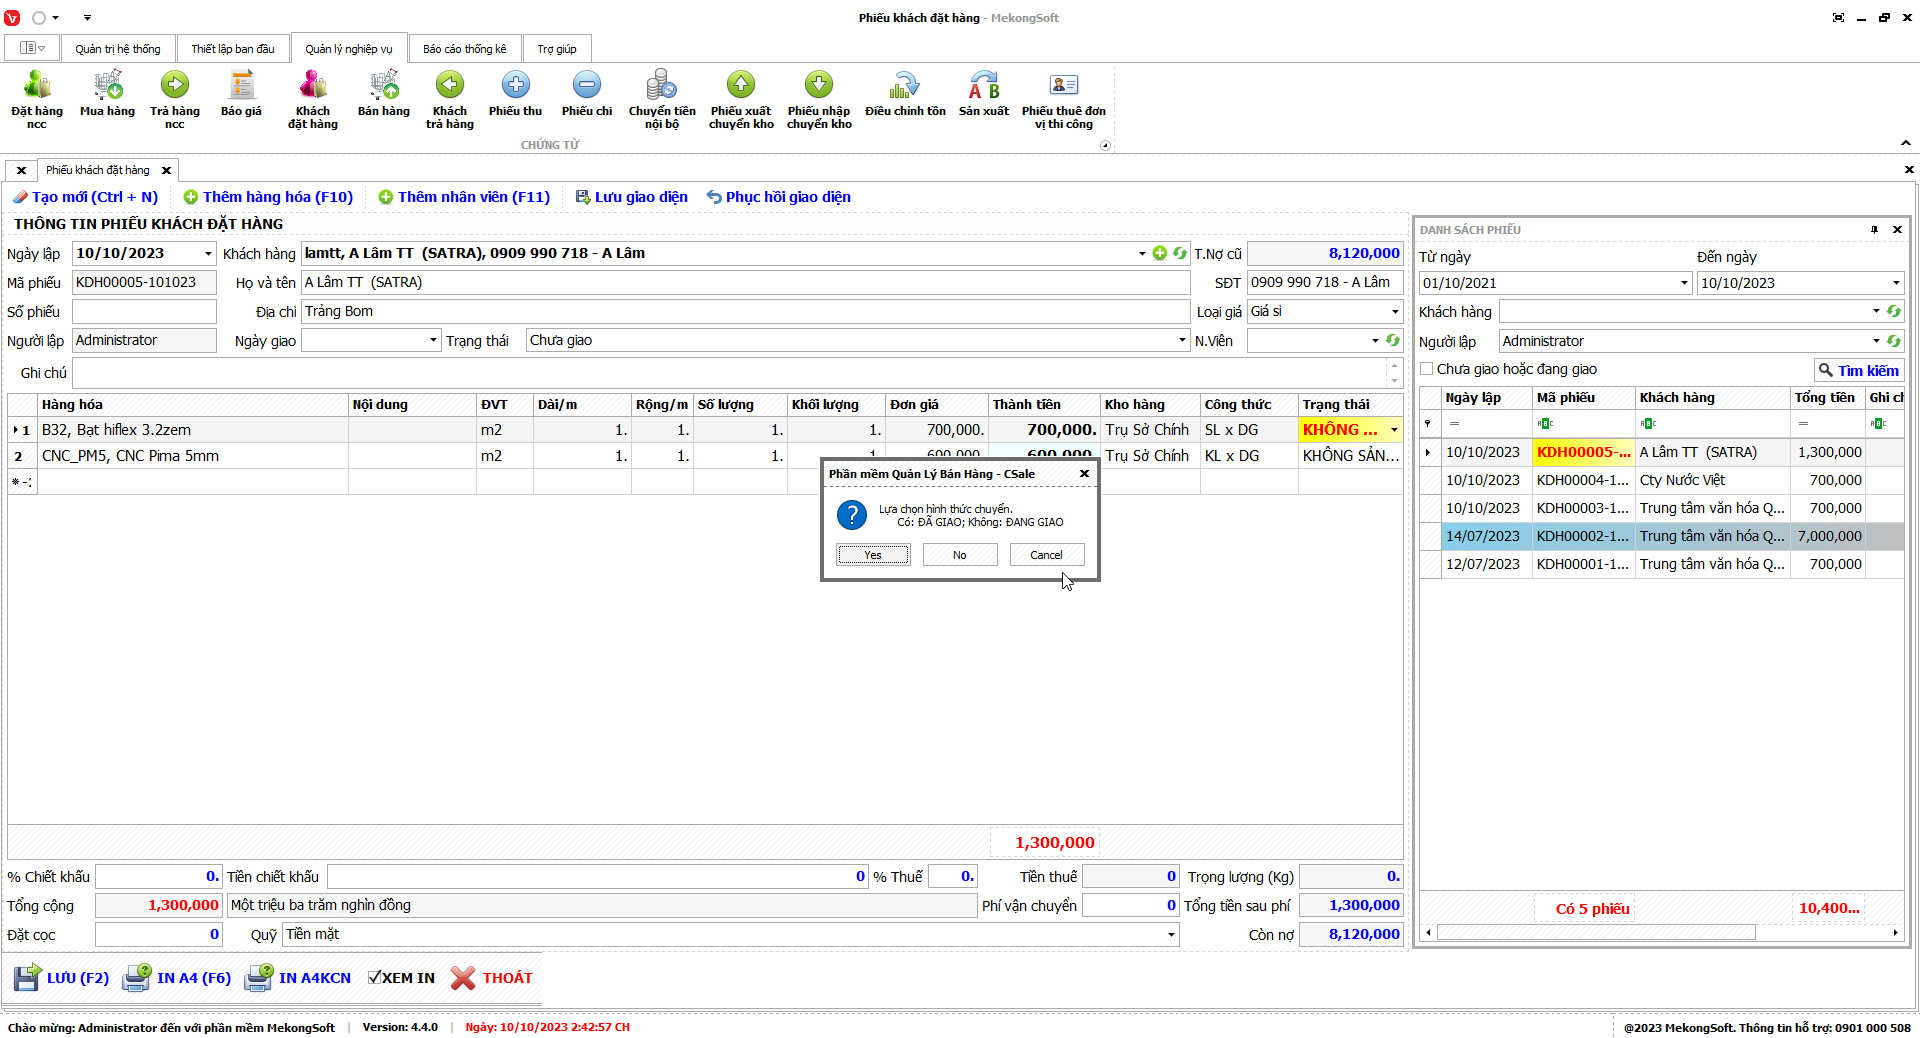The width and height of the screenshot is (1920, 1038).
Task: Open the Thiết lập ban đầu tab
Action: click(233, 49)
